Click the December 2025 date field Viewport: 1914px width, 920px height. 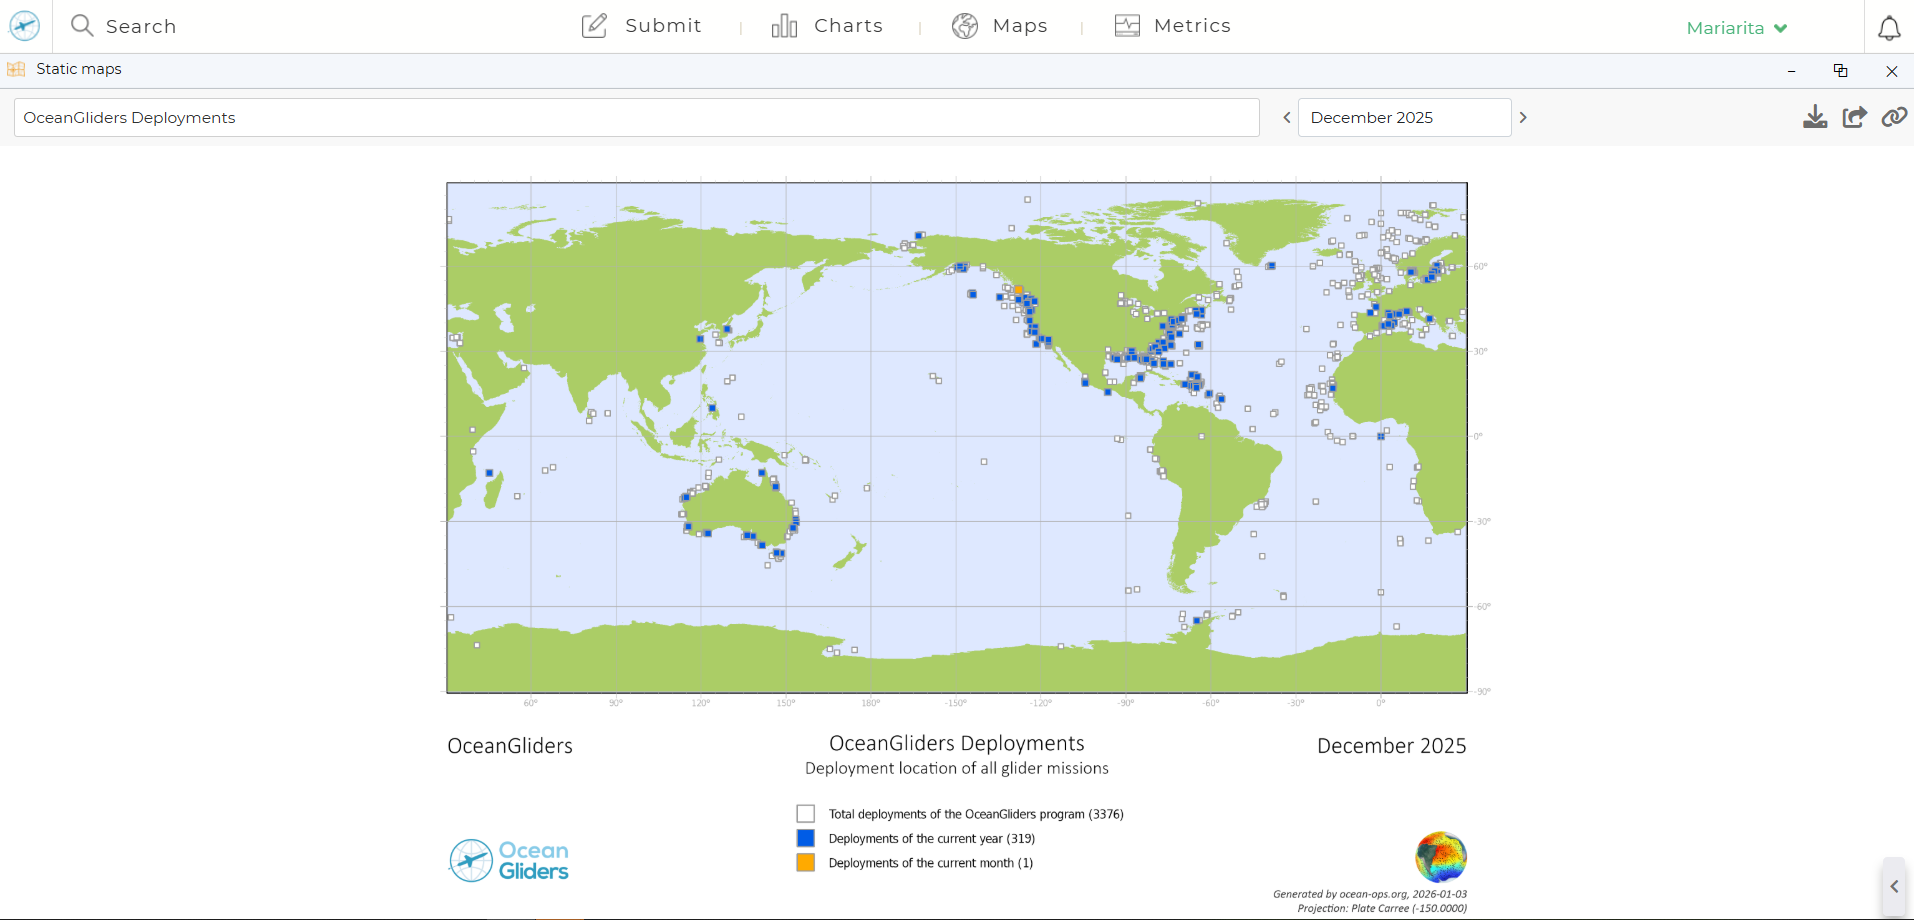coord(1403,118)
